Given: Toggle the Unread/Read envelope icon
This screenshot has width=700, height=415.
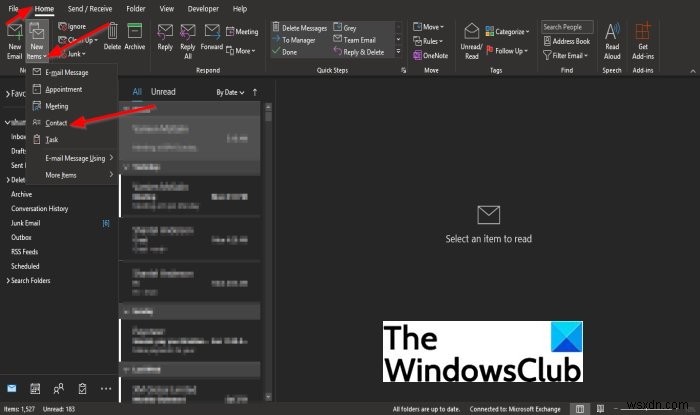Looking at the screenshot, I should [471, 31].
